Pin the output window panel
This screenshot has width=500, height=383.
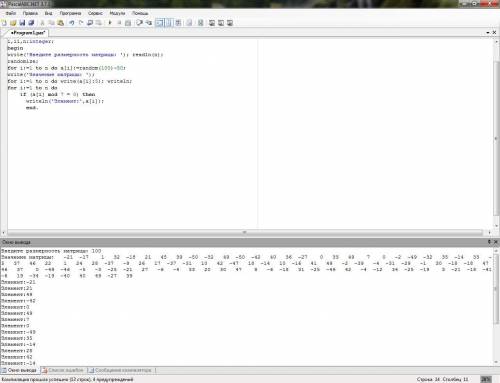(489, 242)
